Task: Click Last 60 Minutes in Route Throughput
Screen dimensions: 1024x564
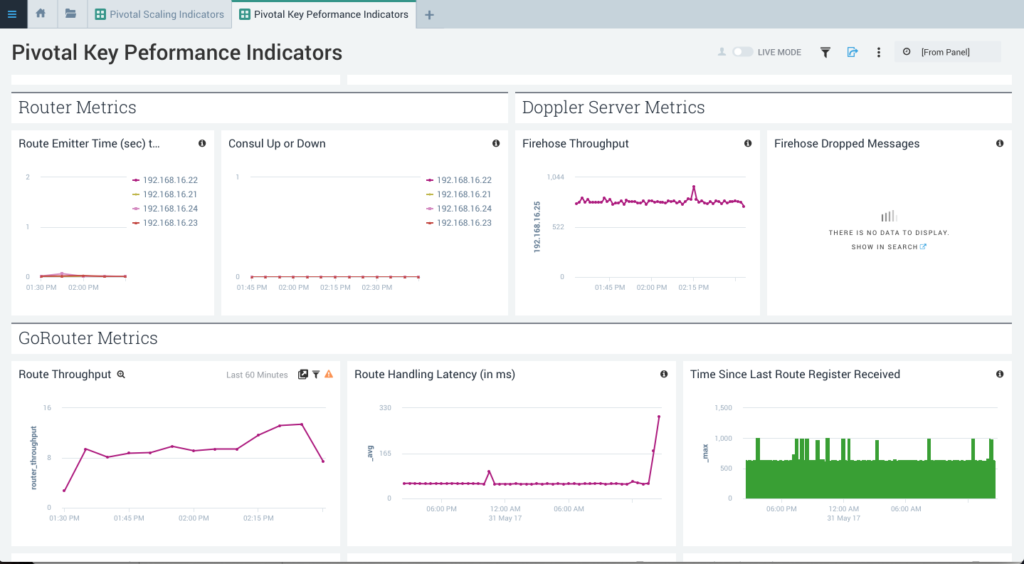Action: point(257,375)
